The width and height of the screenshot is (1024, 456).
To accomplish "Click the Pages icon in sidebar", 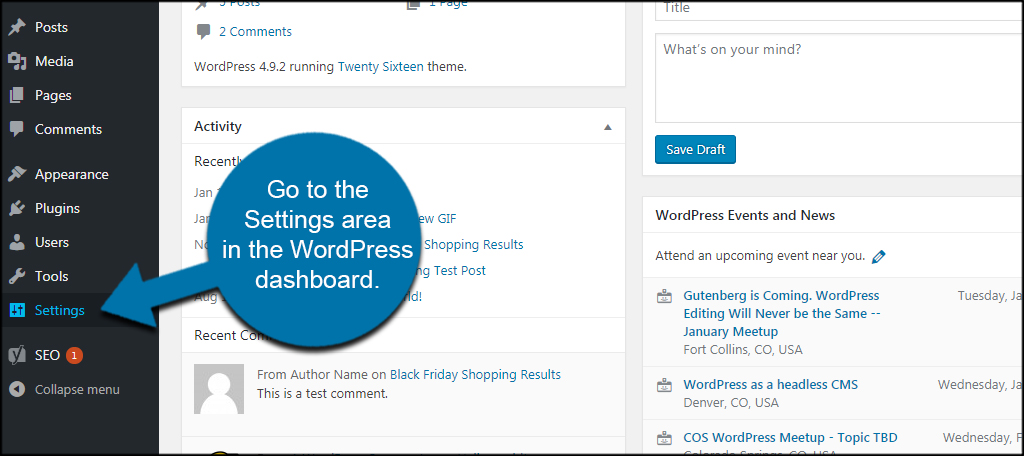I will pos(16,95).
